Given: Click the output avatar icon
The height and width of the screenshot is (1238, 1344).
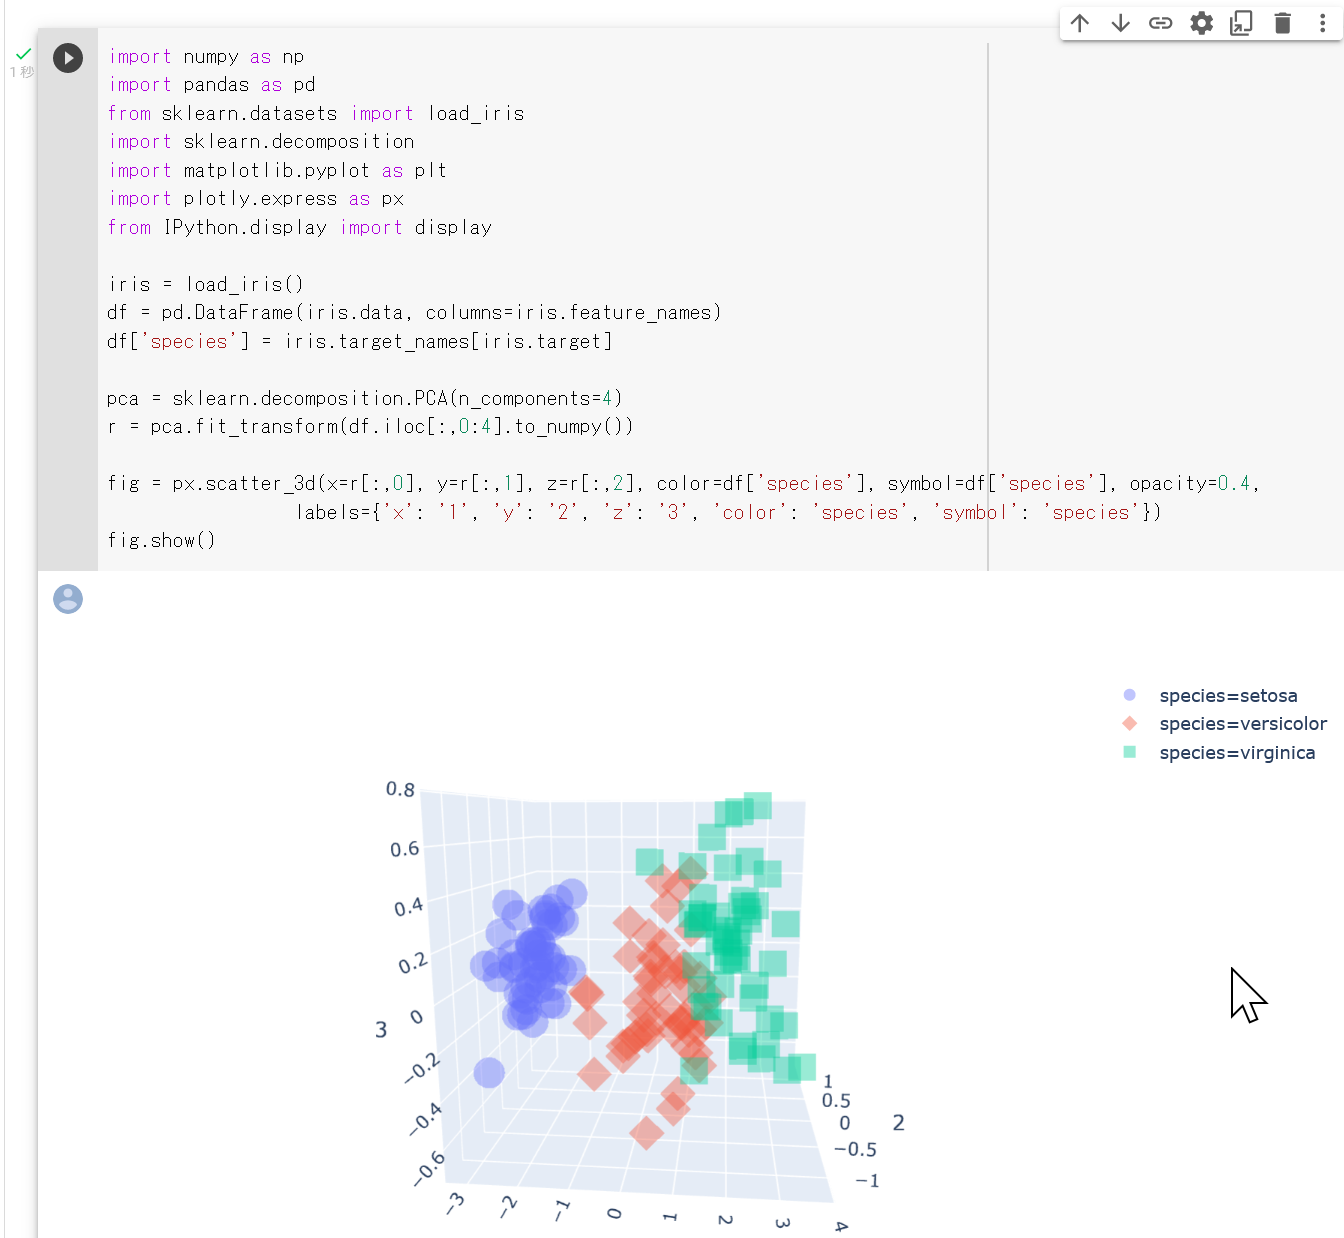Looking at the screenshot, I should [68, 599].
